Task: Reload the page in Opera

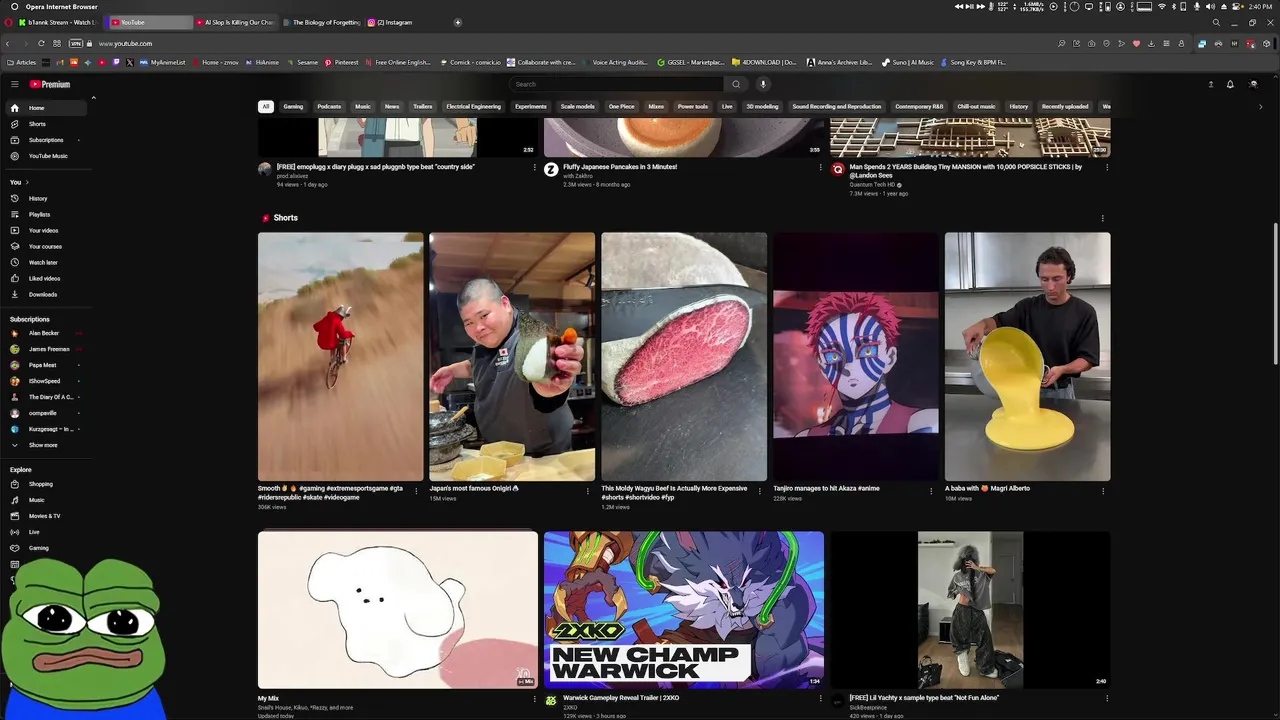Action: (x=41, y=43)
